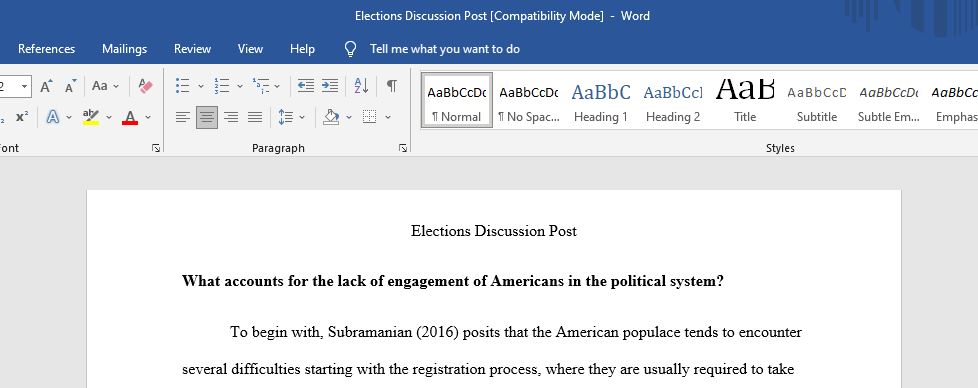Viewport: 978px width, 388px height.
Task: Click the Increase Indent icon
Action: (x=330, y=85)
